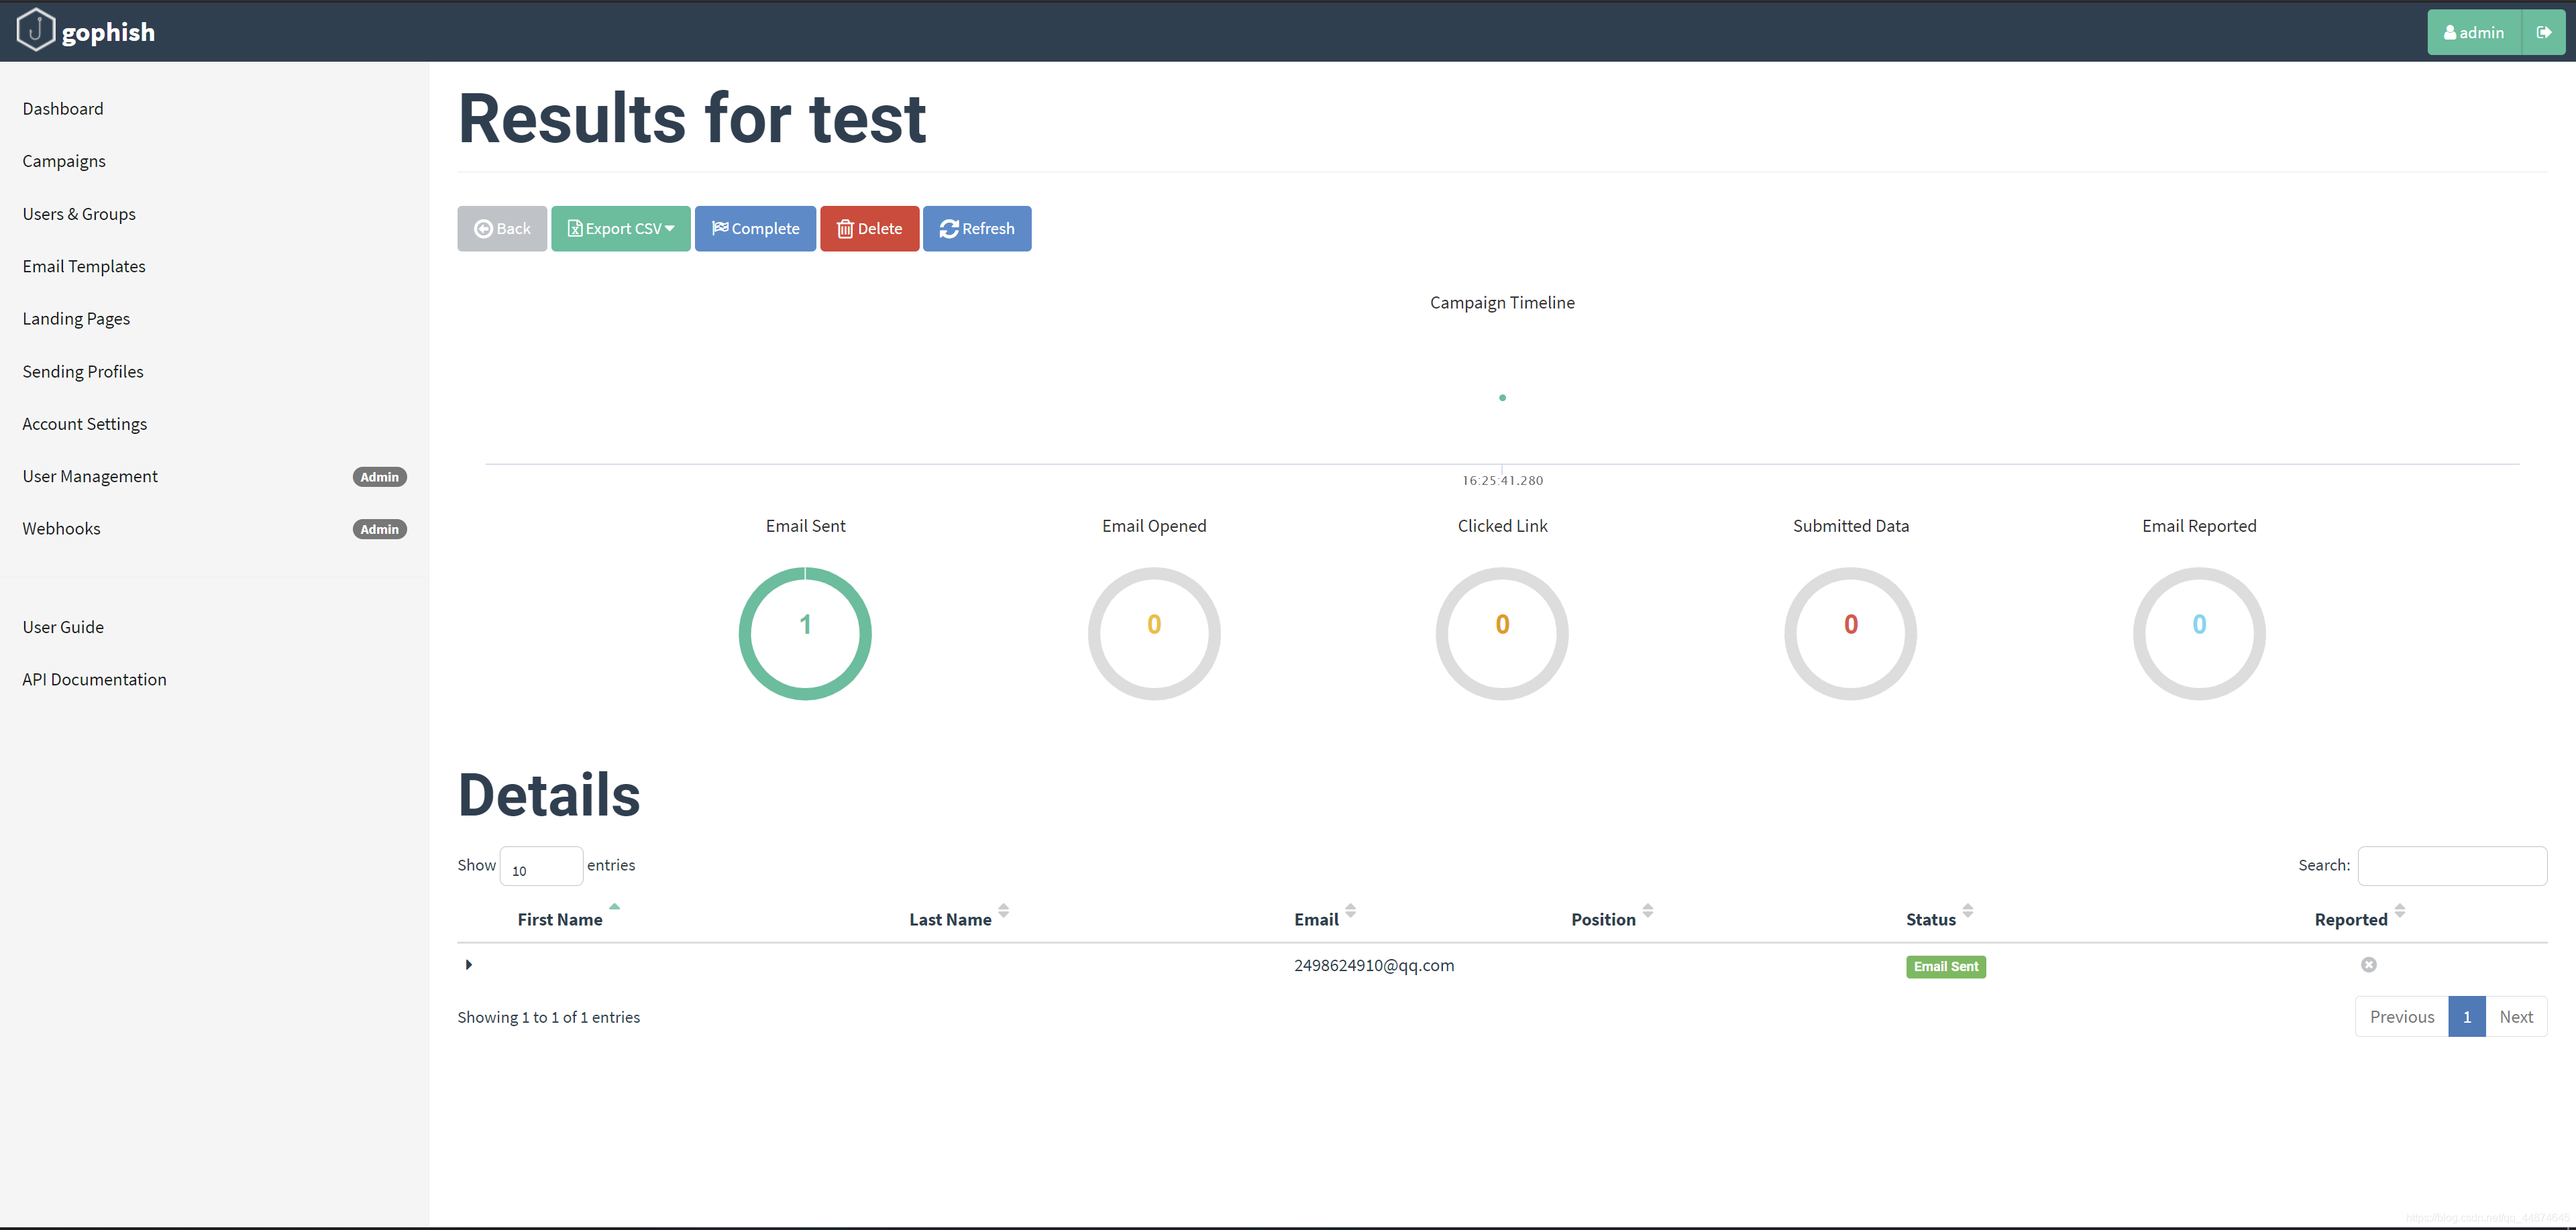Open Account Settings page
This screenshot has height=1230, width=2576.
click(85, 424)
